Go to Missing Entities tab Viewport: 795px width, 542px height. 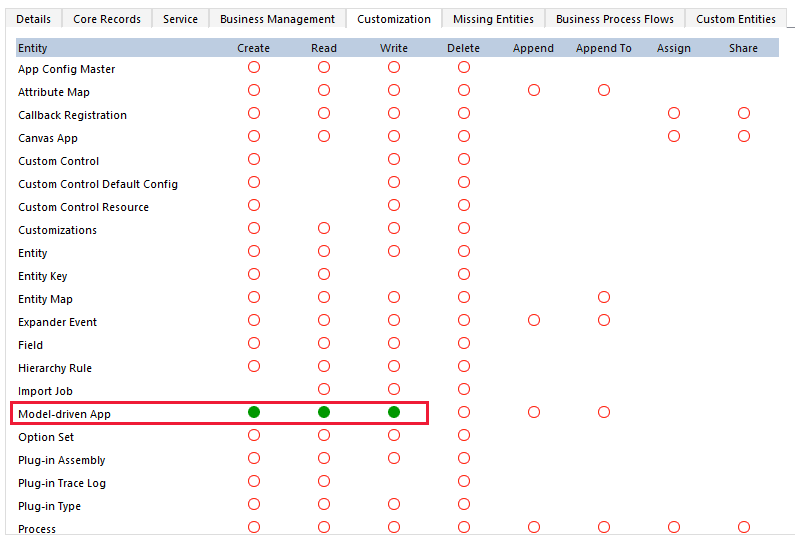click(x=493, y=19)
